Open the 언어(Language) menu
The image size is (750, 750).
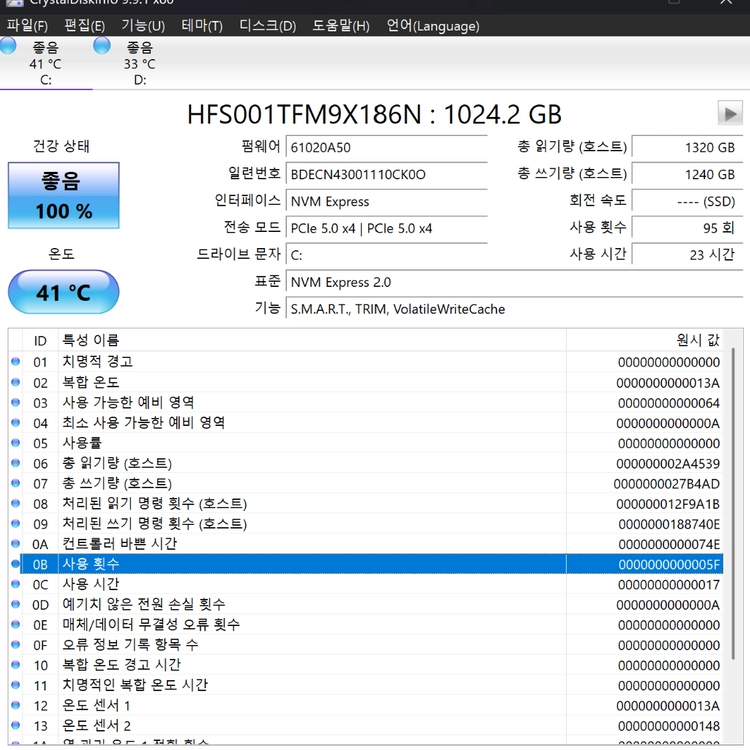432,25
